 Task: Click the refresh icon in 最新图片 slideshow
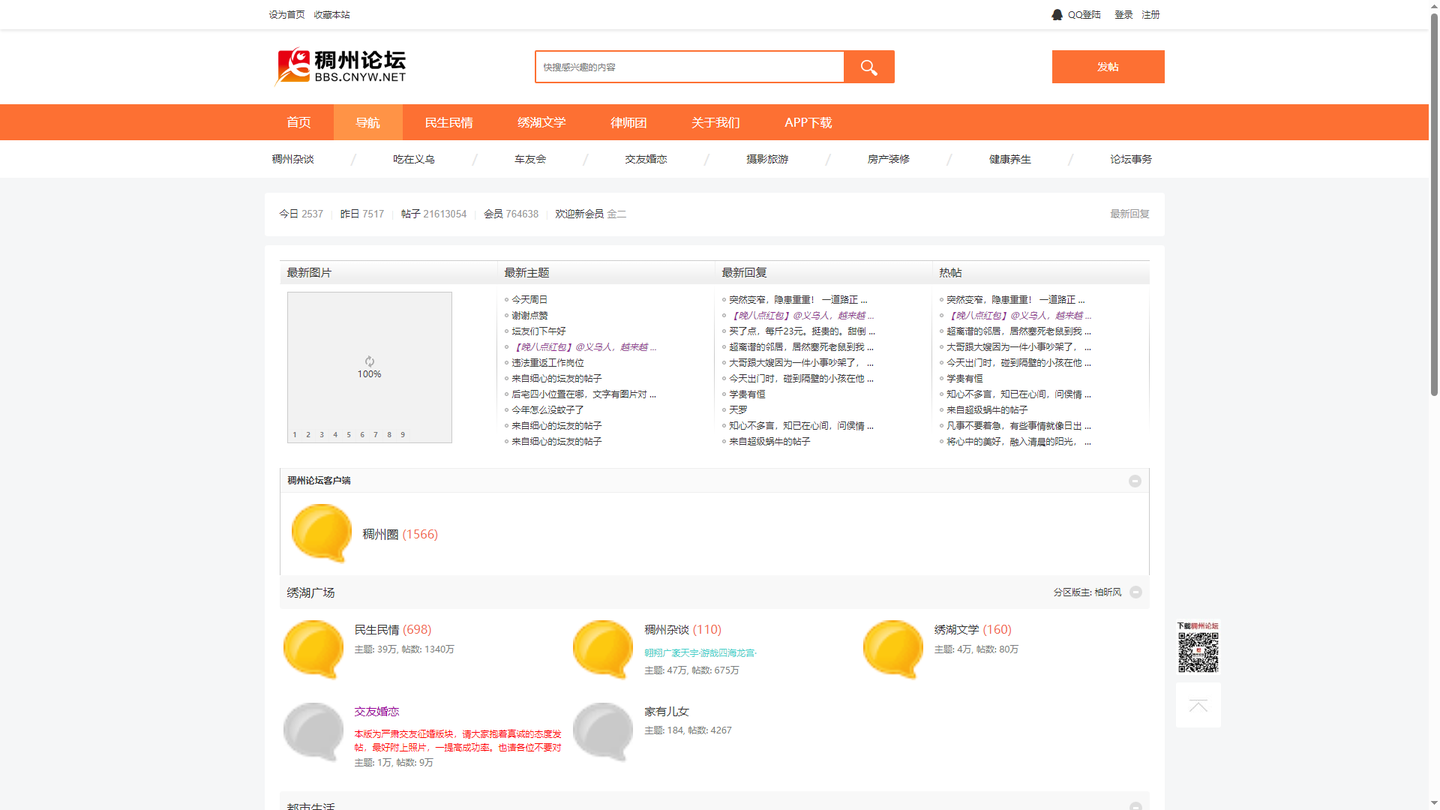coord(369,361)
